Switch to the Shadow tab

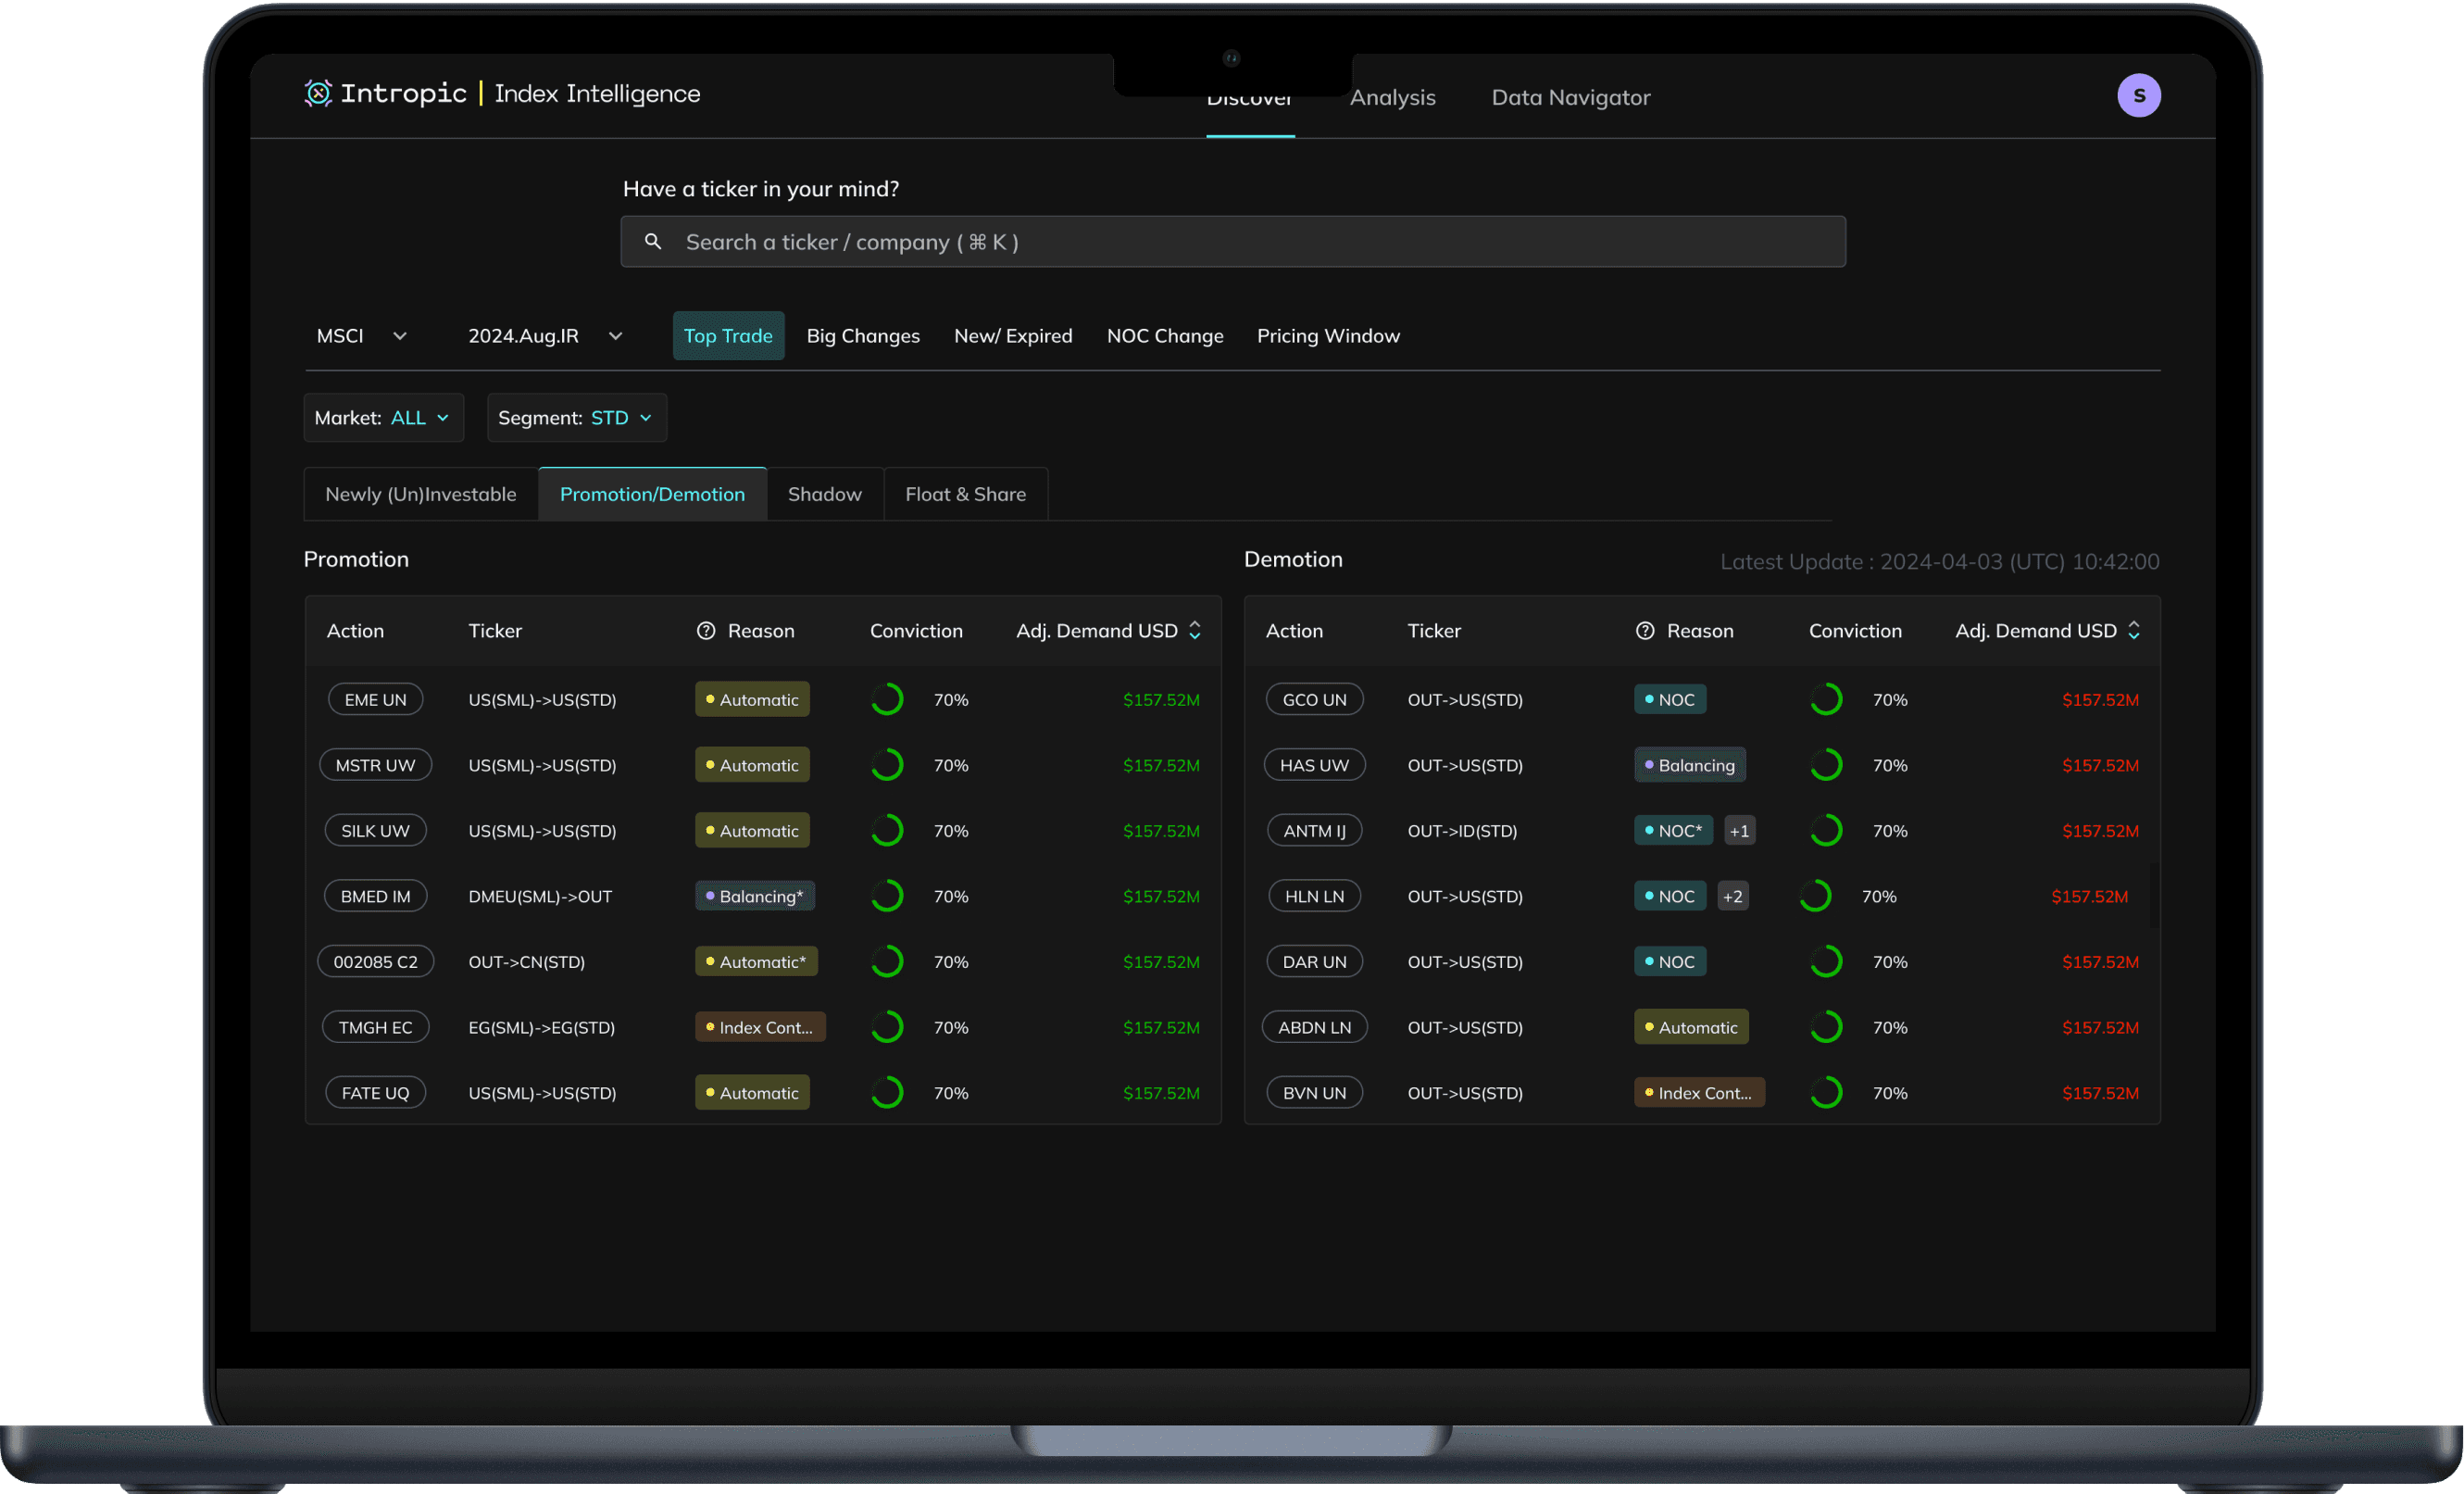tap(824, 494)
